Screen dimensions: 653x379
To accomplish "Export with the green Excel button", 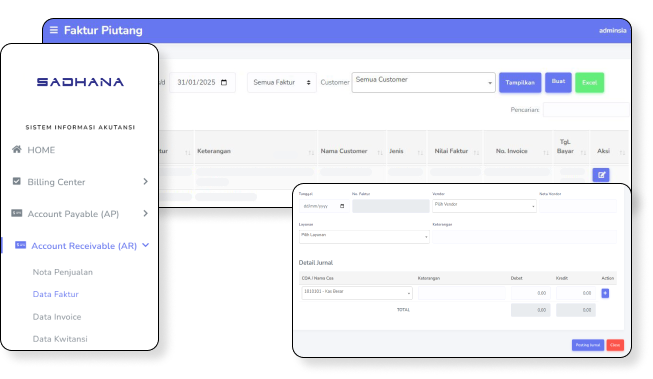I will point(589,82).
